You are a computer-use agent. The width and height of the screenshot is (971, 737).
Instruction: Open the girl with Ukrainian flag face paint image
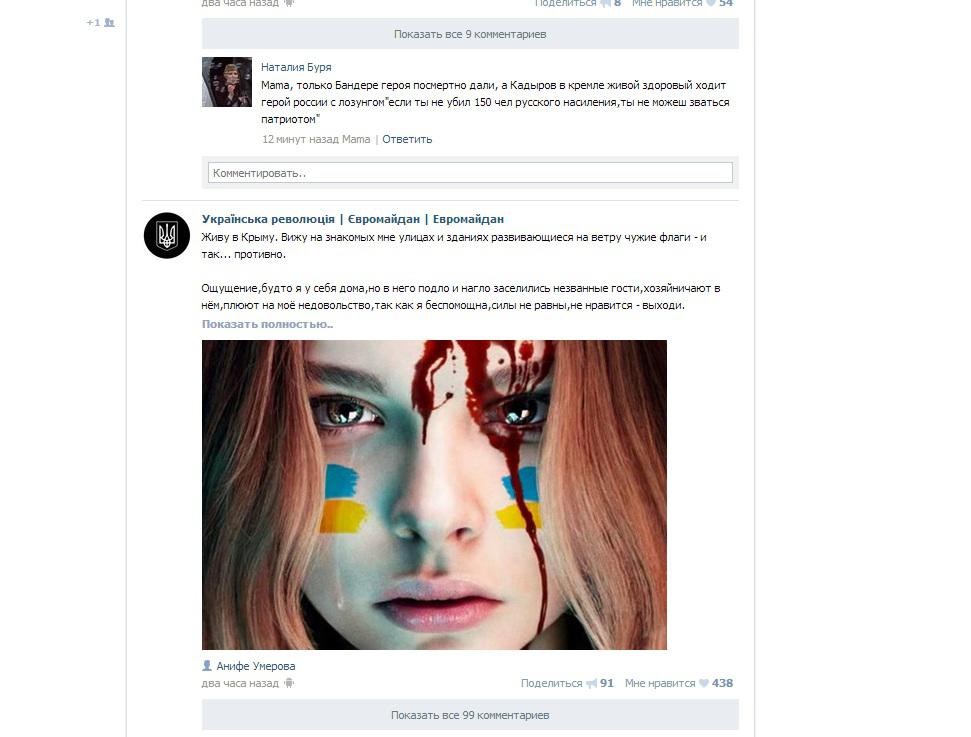[434, 494]
